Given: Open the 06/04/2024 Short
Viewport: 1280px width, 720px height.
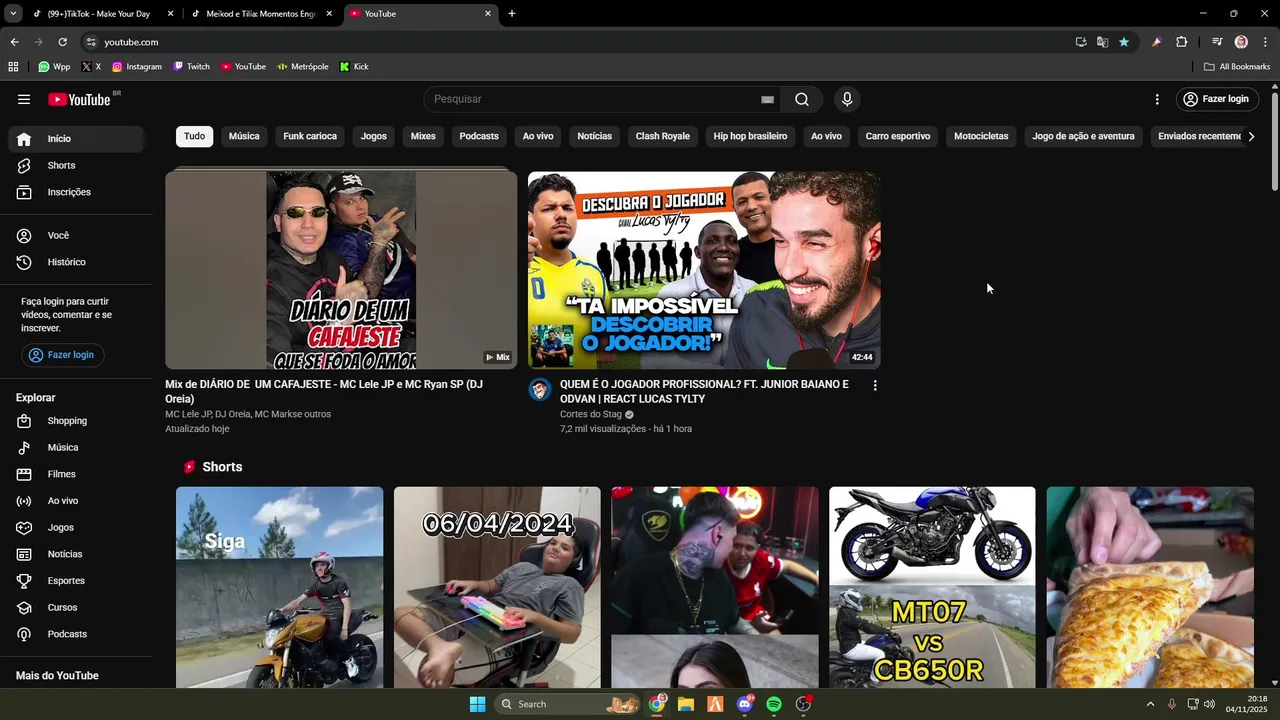Looking at the screenshot, I should coord(497,587).
